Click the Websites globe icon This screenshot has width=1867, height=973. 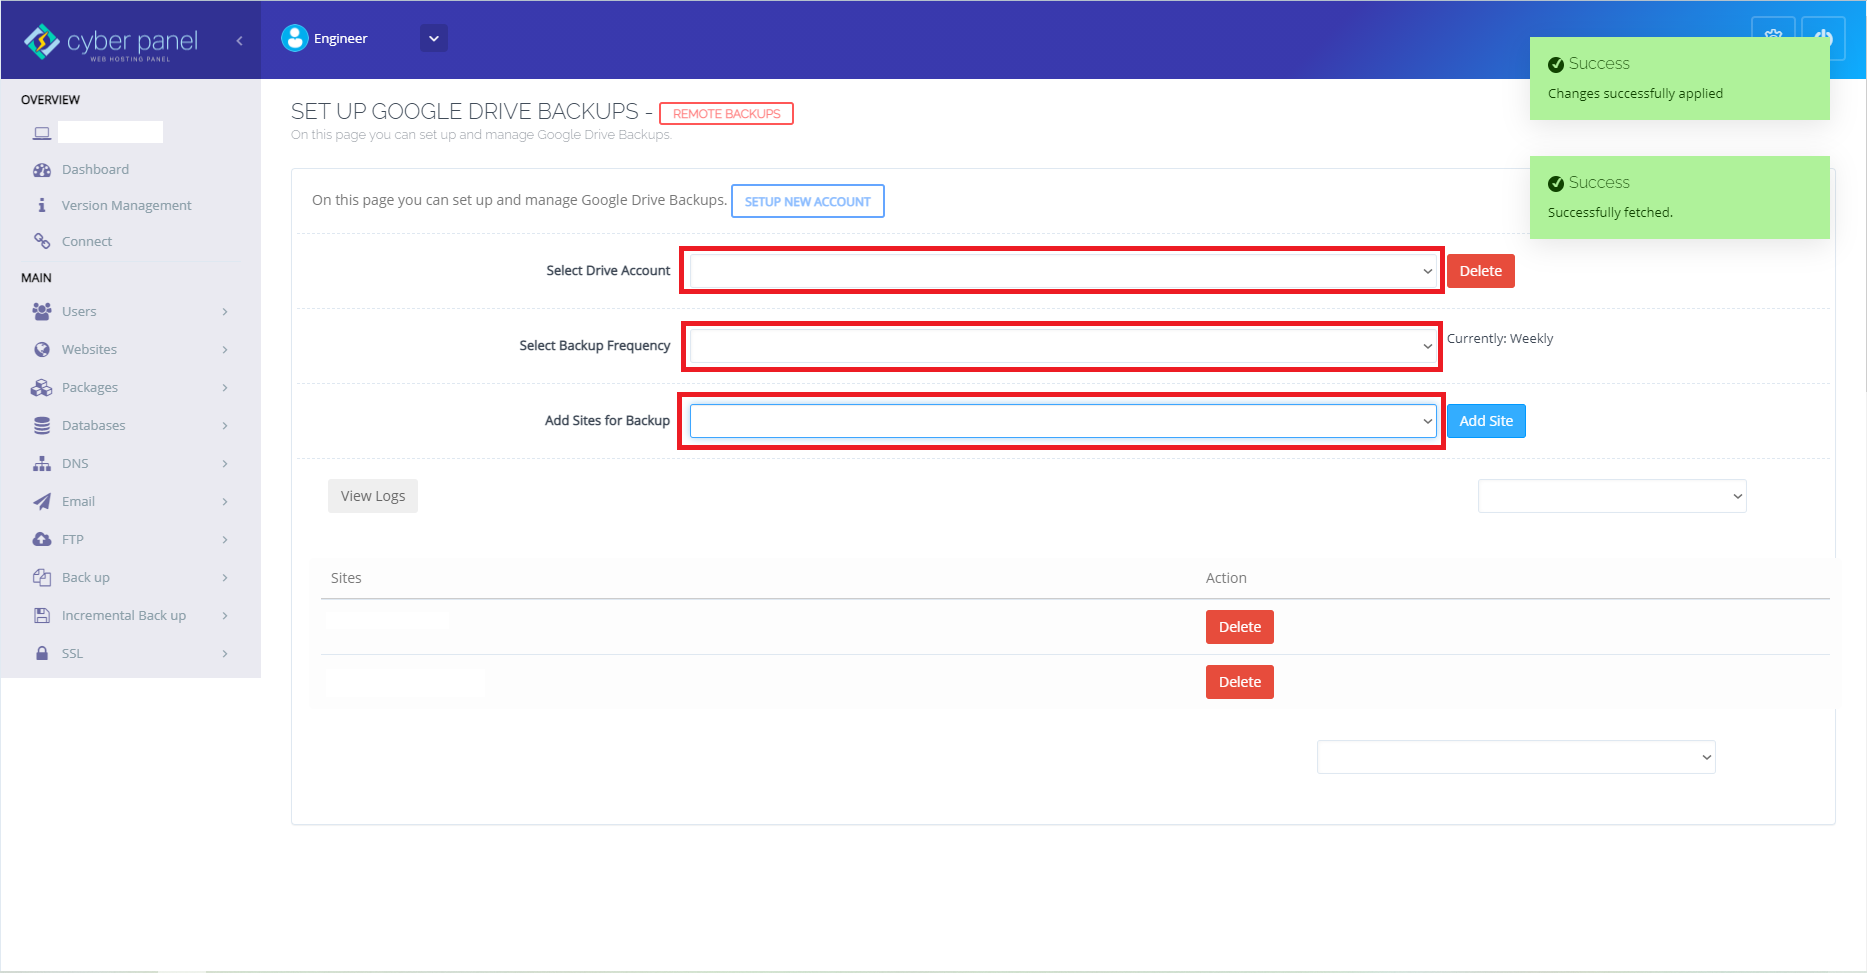click(42, 349)
